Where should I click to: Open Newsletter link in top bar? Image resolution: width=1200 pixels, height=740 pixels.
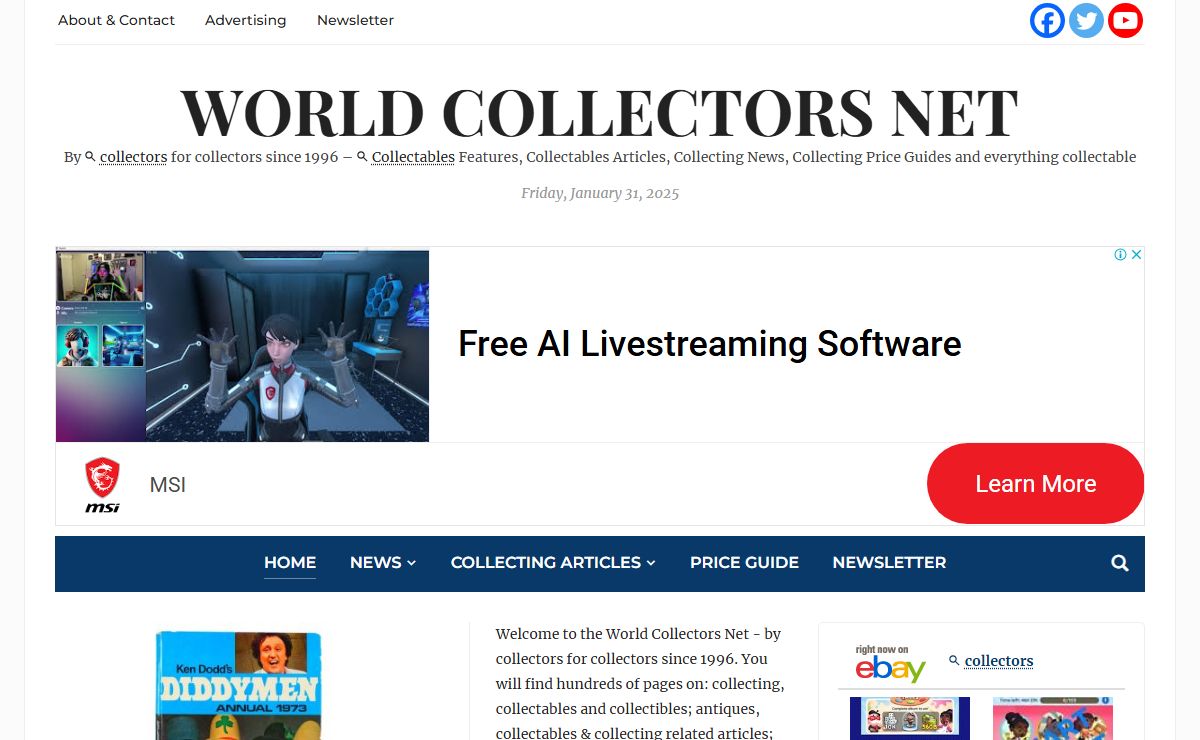point(355,20)
